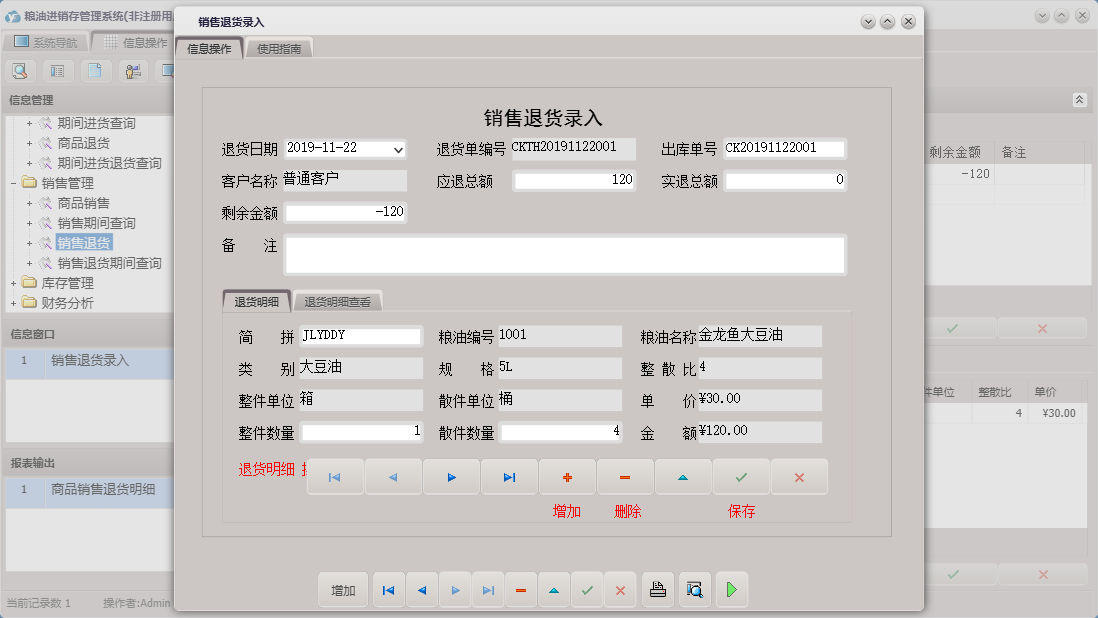The image size is (1098, 618).
Task: Click the 增加 (add) plus icon in 退货明细 toolbar
Action: [567, 477]
